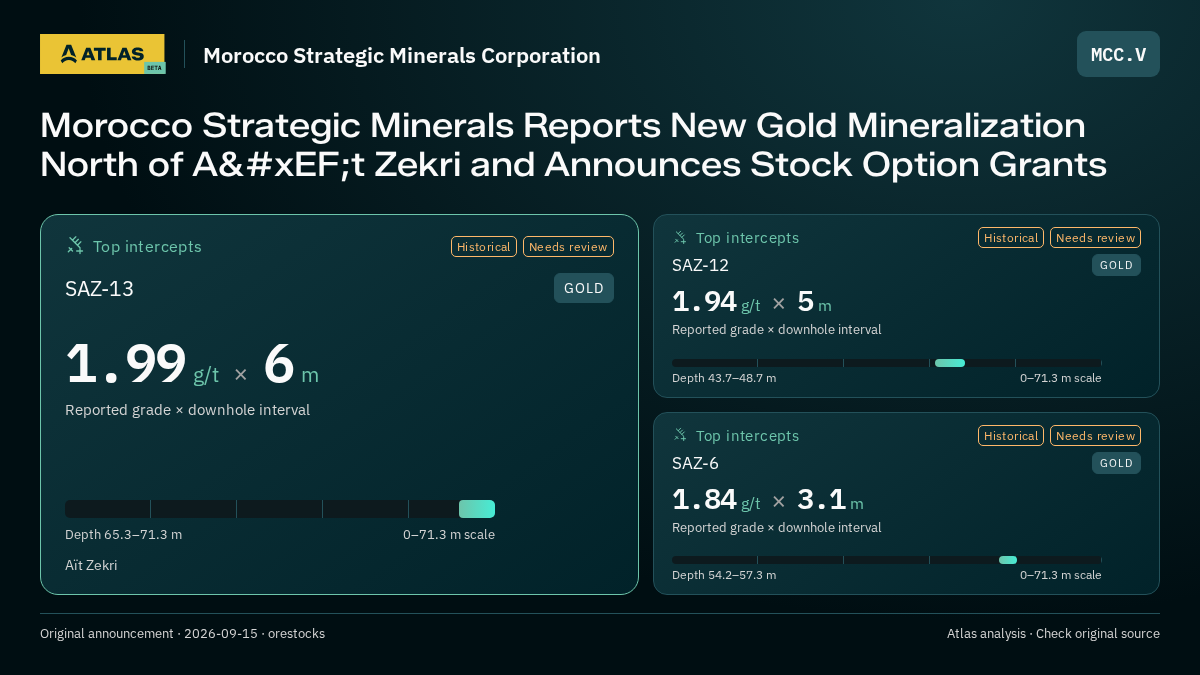This screenshot has height=675, width=1200.
Task: Click the SAZ-12 hole name
Action: pos(700,265)
